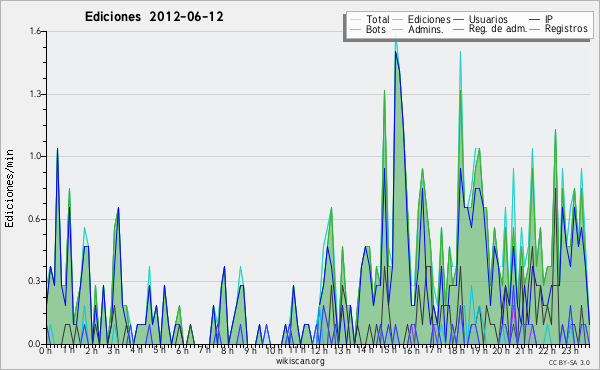Click the blue Usuarios line swatch
Image resolution: width=600 pixels, height=370 pixels.
pyautogui.click(x=458, y=20)
